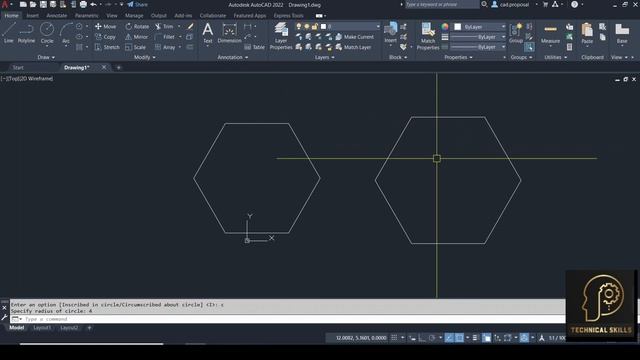The height and width of the screenshot is (360, 640).
Task: Switch to Layout1 tab
Action: click(42, 328)
